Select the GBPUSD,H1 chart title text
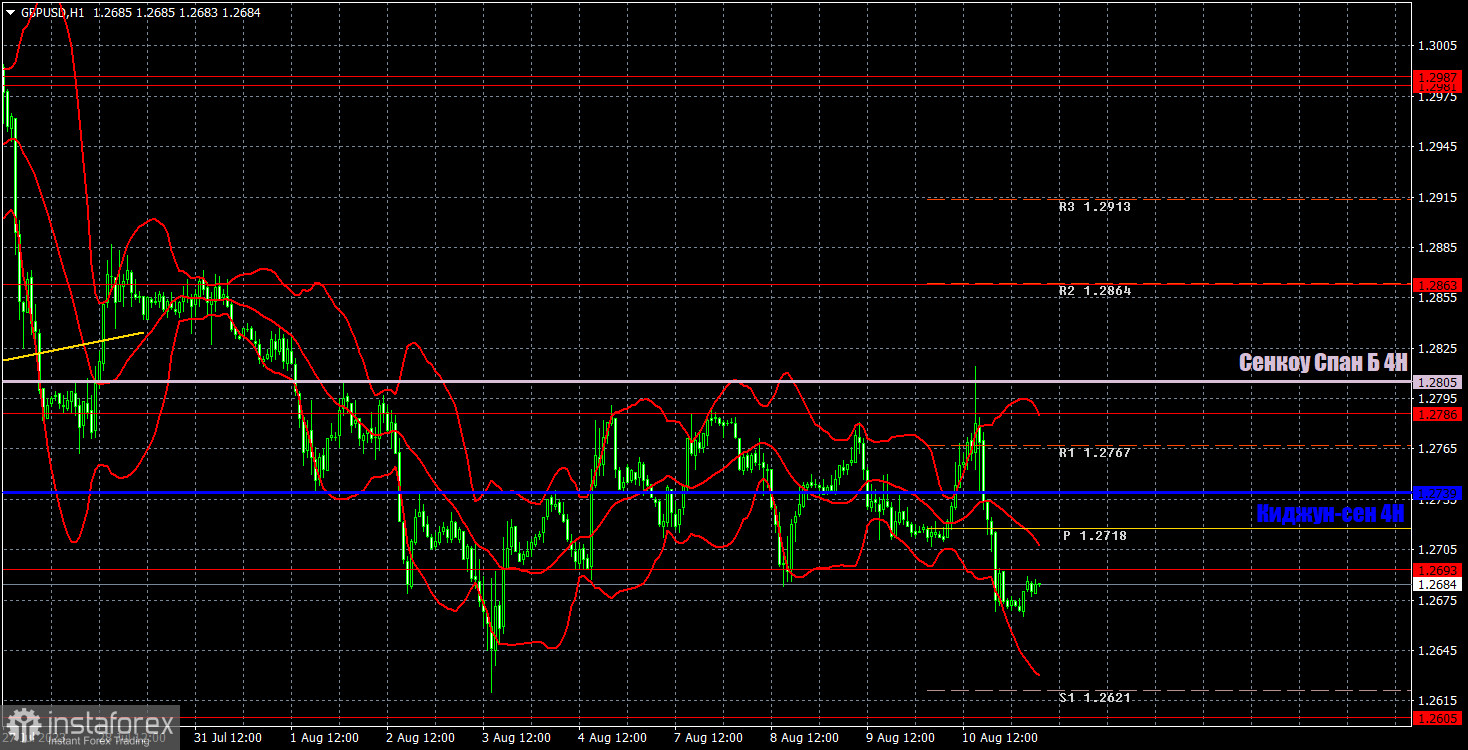Image resolution: width=1468 pixels, height=750 pixels. (52, 13)
